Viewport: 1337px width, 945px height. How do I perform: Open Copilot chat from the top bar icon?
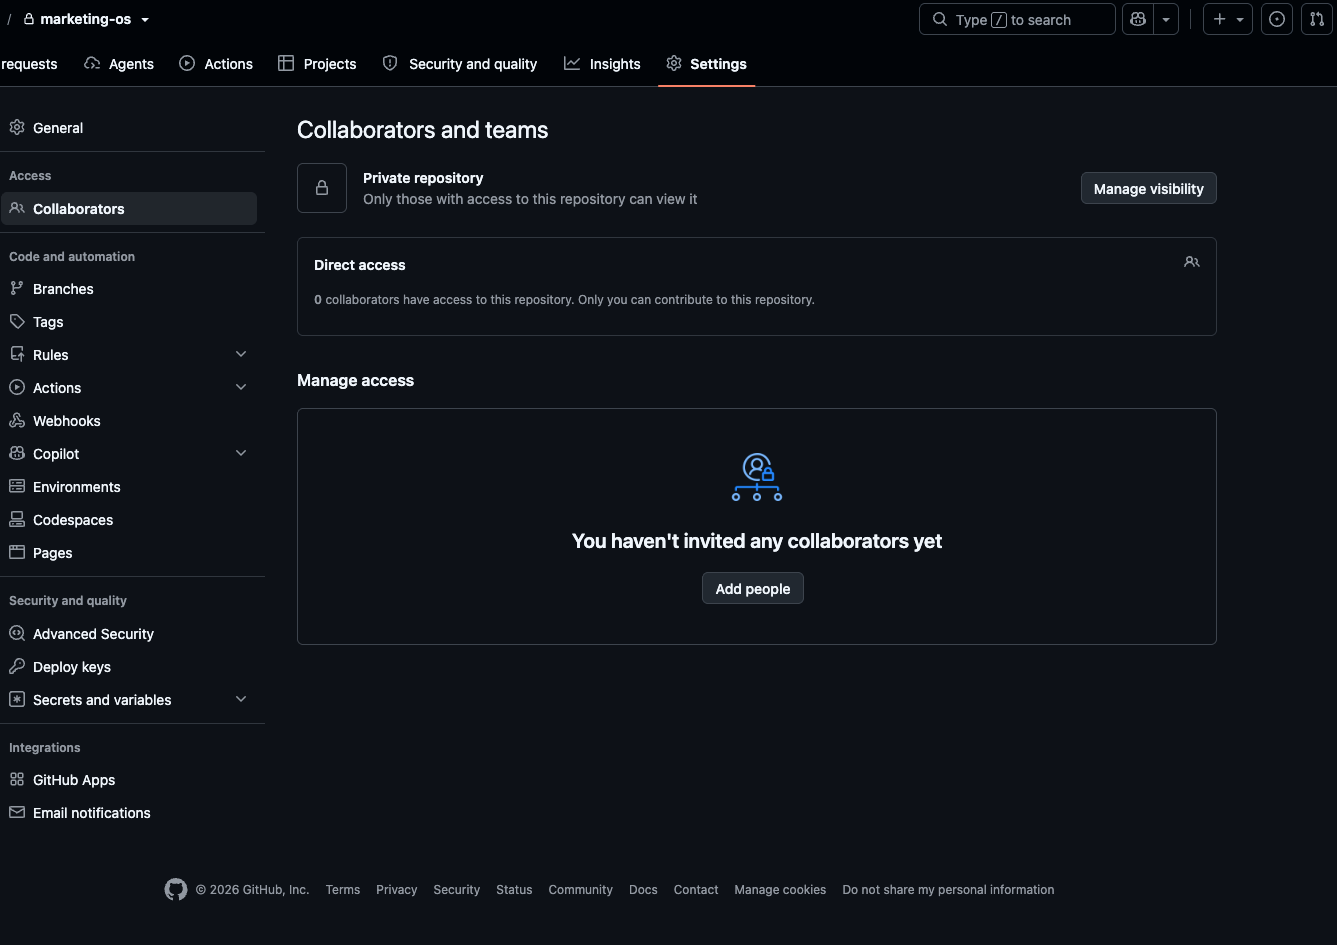(x=1138, y=19)
